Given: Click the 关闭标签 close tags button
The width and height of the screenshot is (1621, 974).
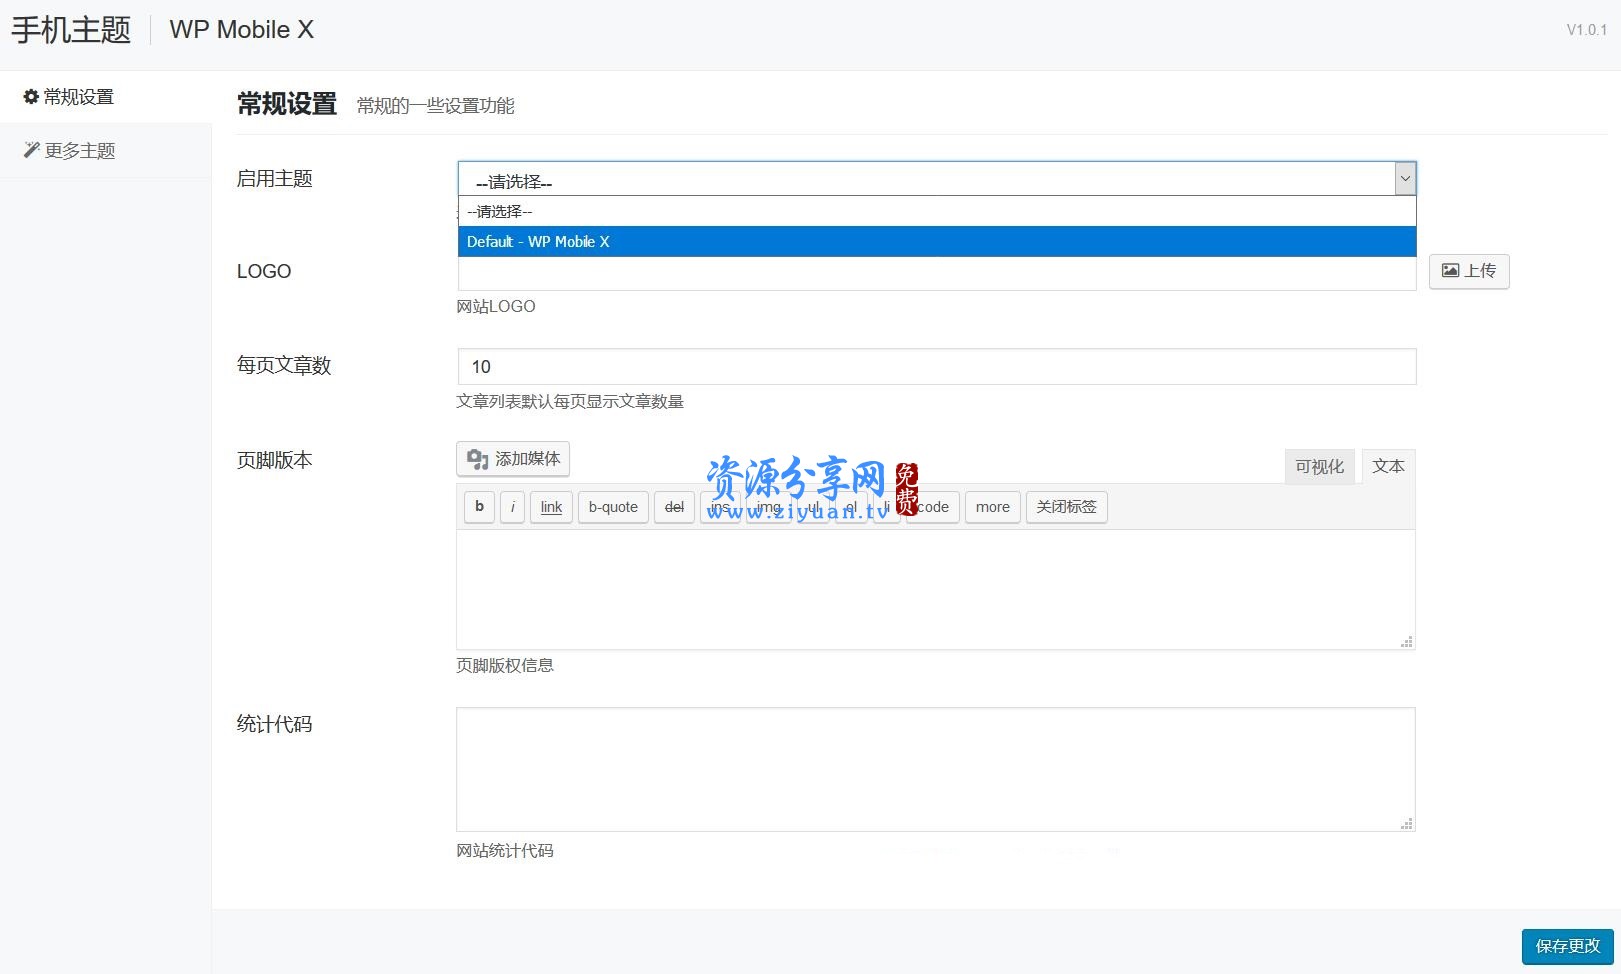Looking at the screenshot, I should (1066, 507).
